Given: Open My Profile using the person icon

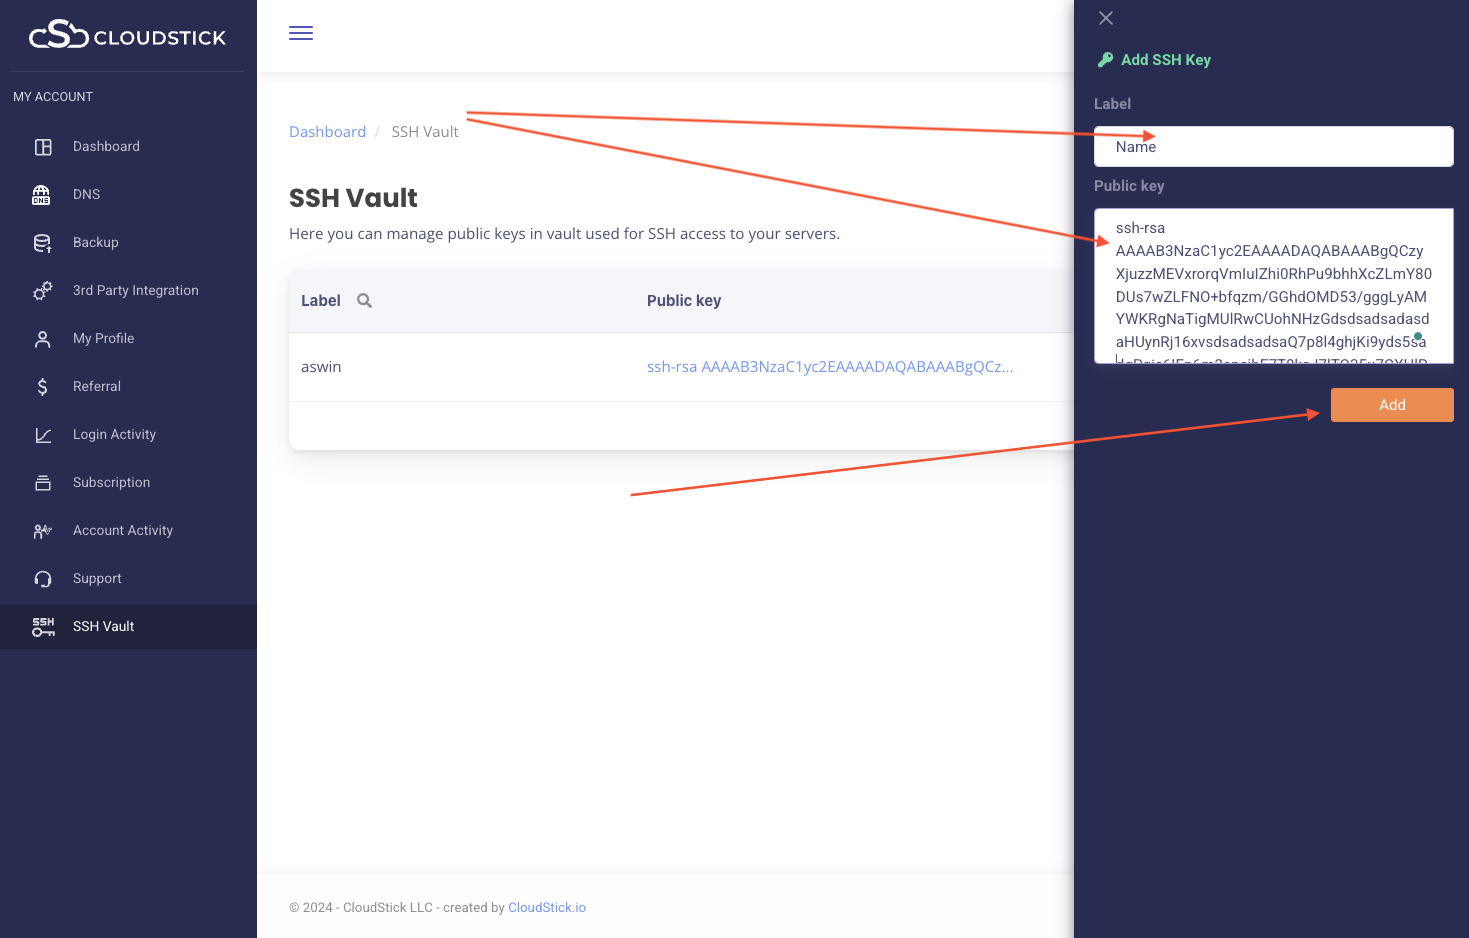Looking at the screenshot, I should (42, 338).
